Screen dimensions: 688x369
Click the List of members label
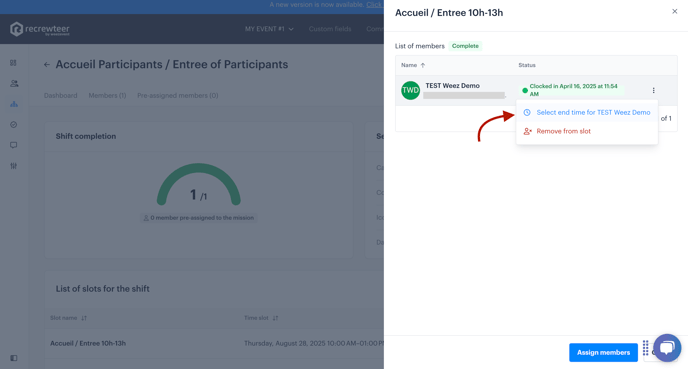click(419, 46)
